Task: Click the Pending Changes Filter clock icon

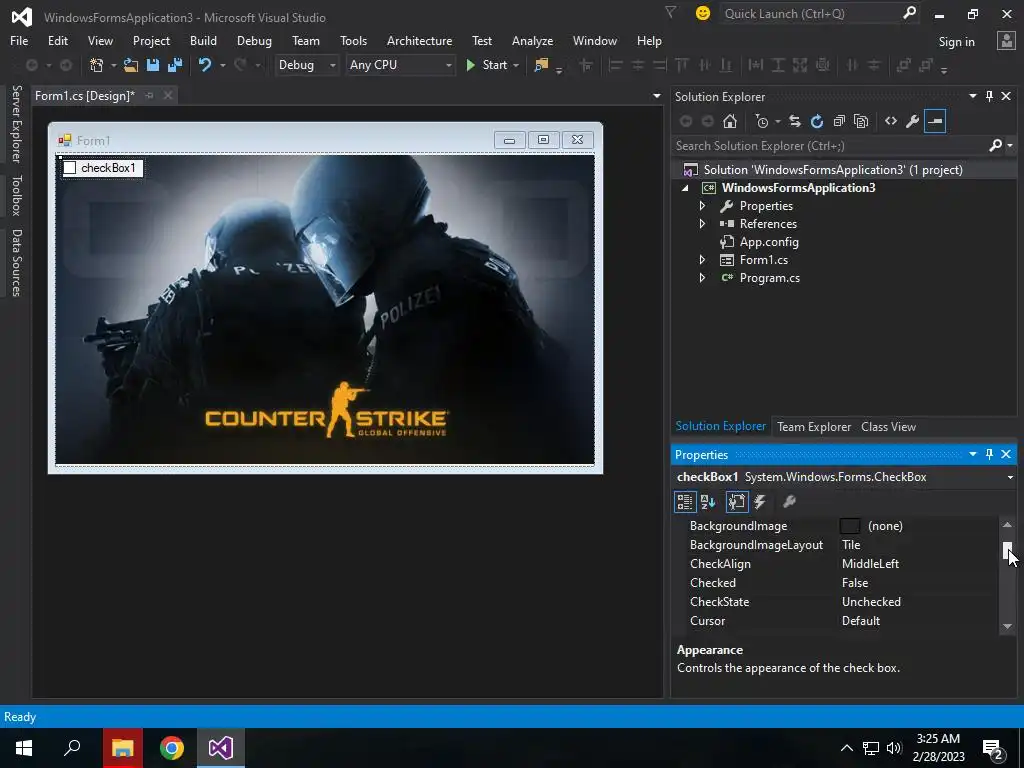Action: 761,121
